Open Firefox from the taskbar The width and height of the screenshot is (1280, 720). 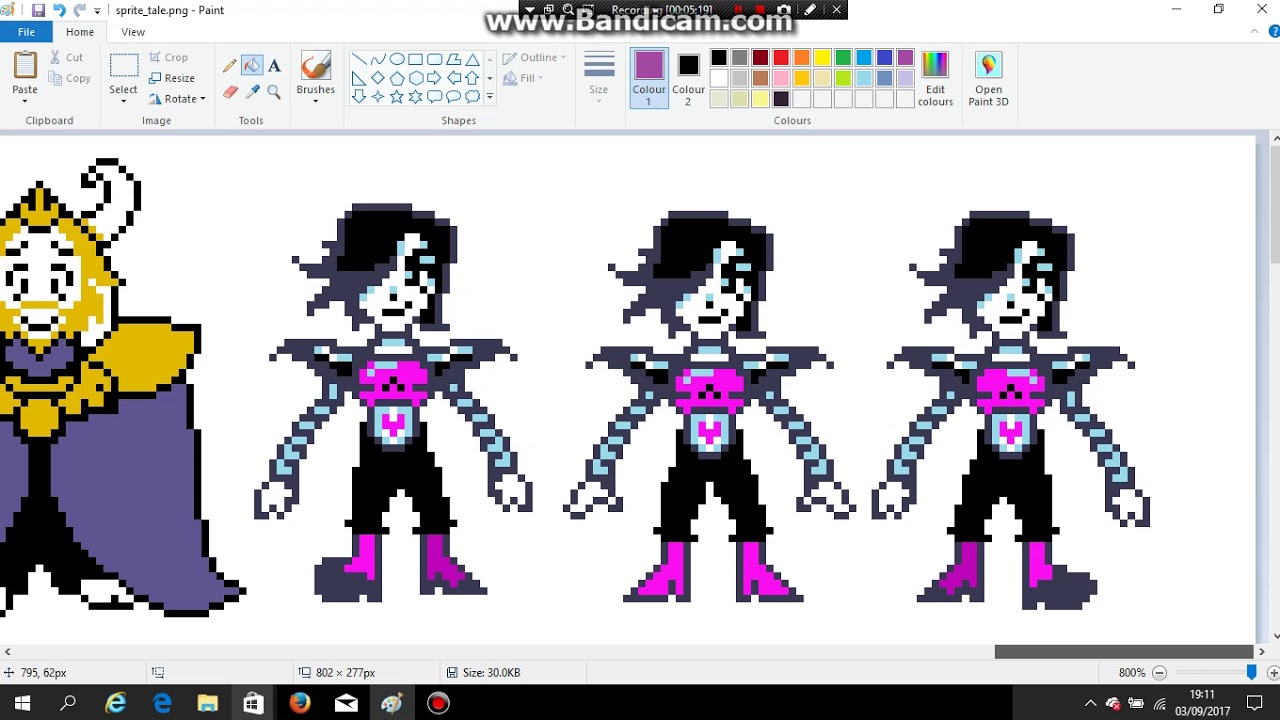[299, 703]
